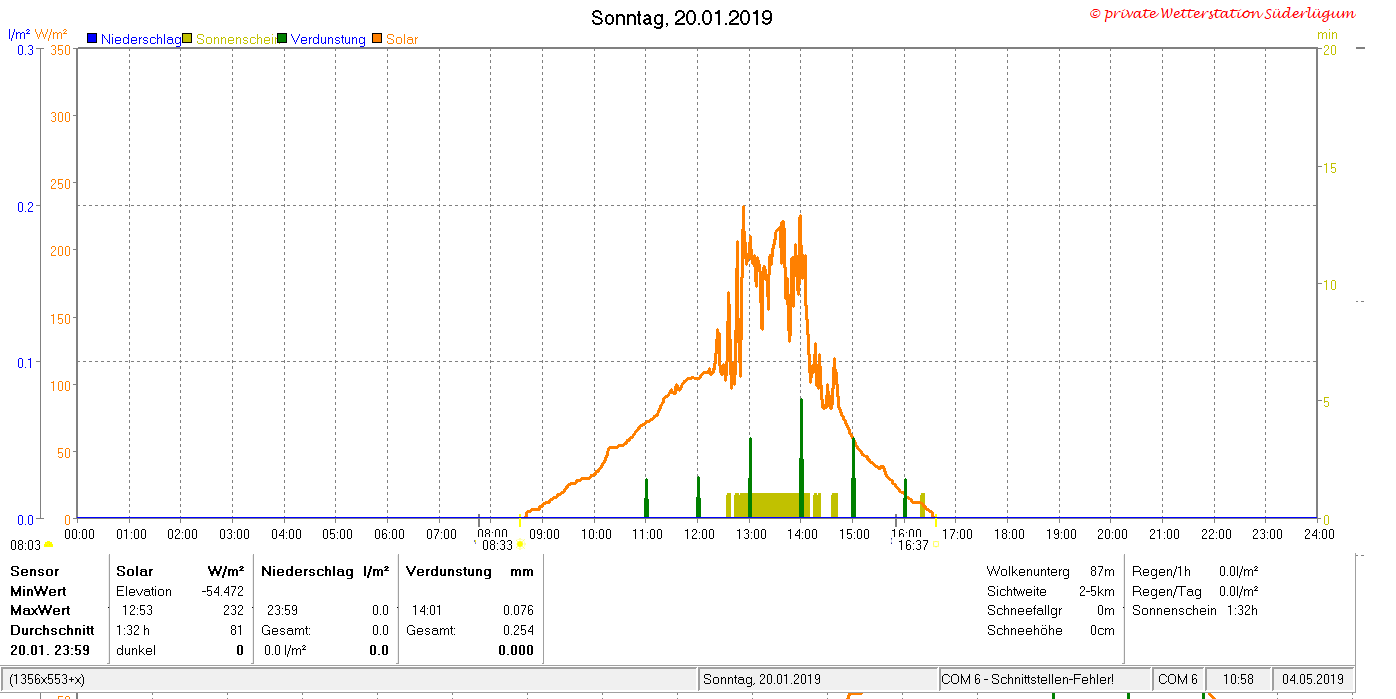Click the yellow Sonnenschein legend square
This screenshot has height=699, width=1396.
click(x=187, y=39)
